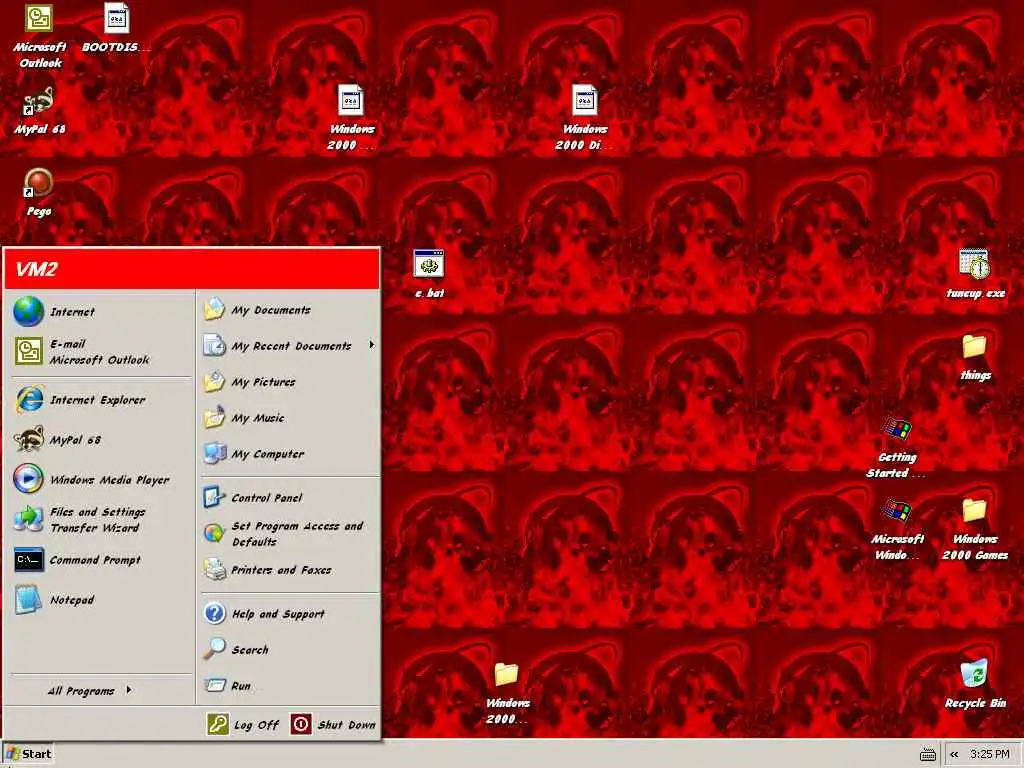This screenshot has width=1024, height=768.
Task: Open My Documents in Start menu
Action: 289,310
